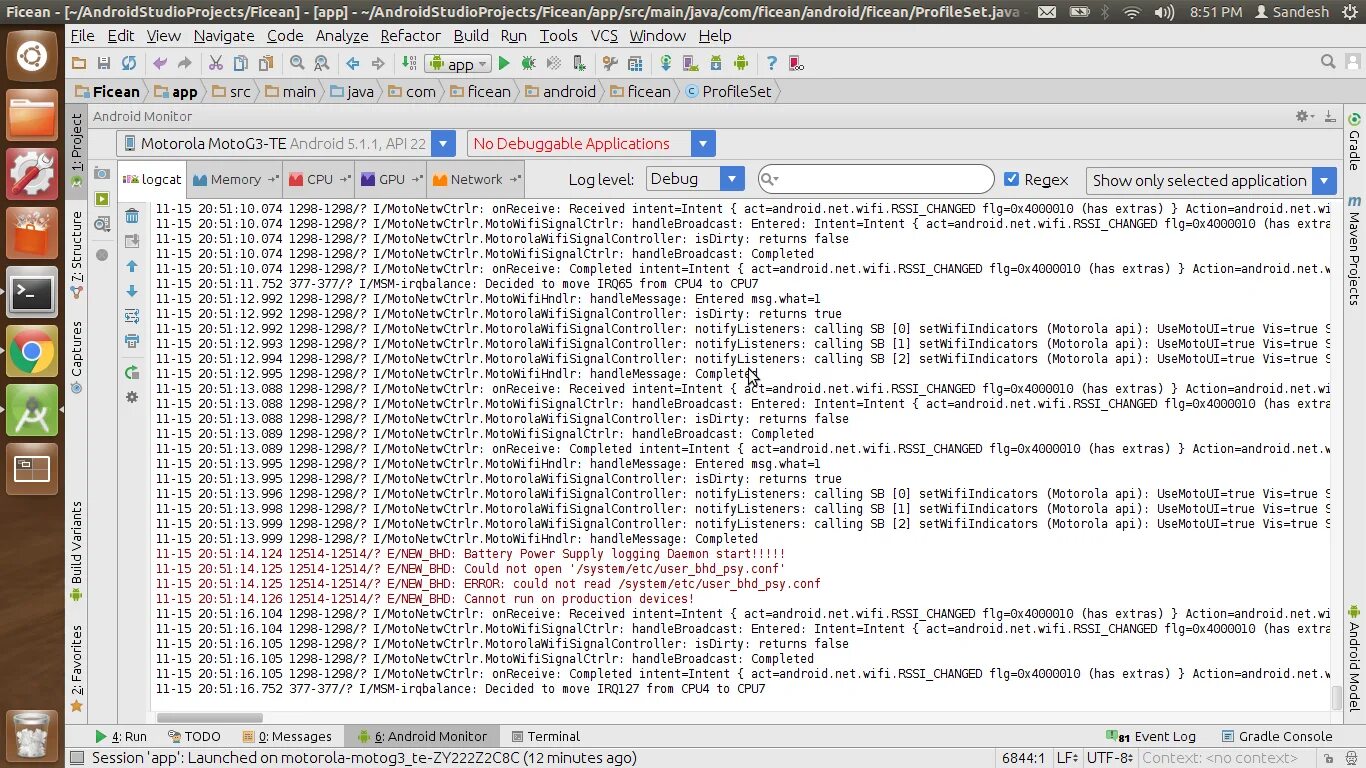
Task: Take a screen capture with camera icon
Action: pyautogui.click(x=102, y=173)
